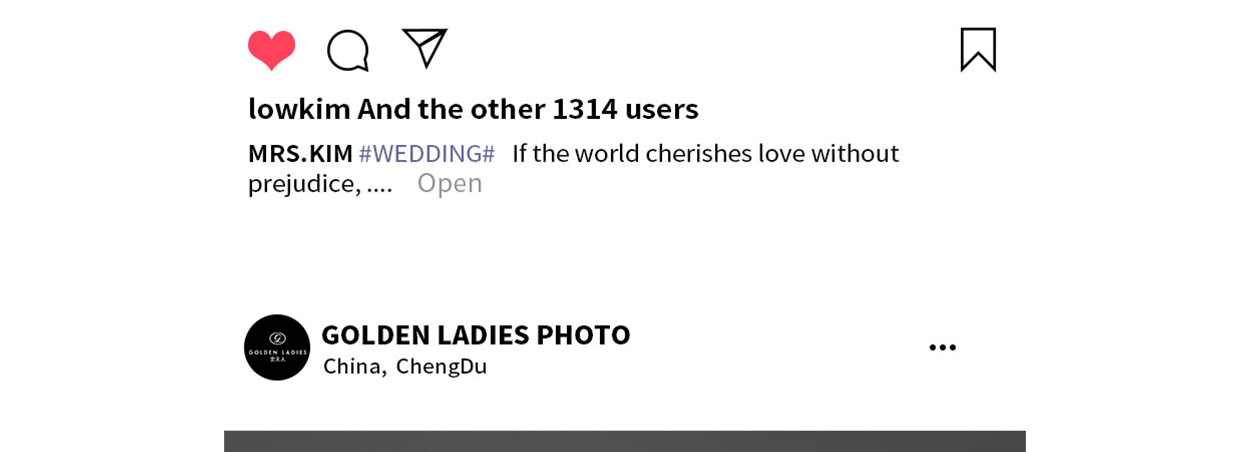The height and width of the screenshot is (452, 1250).
Task: Expand the caption with Open
Action: [450, 183]
